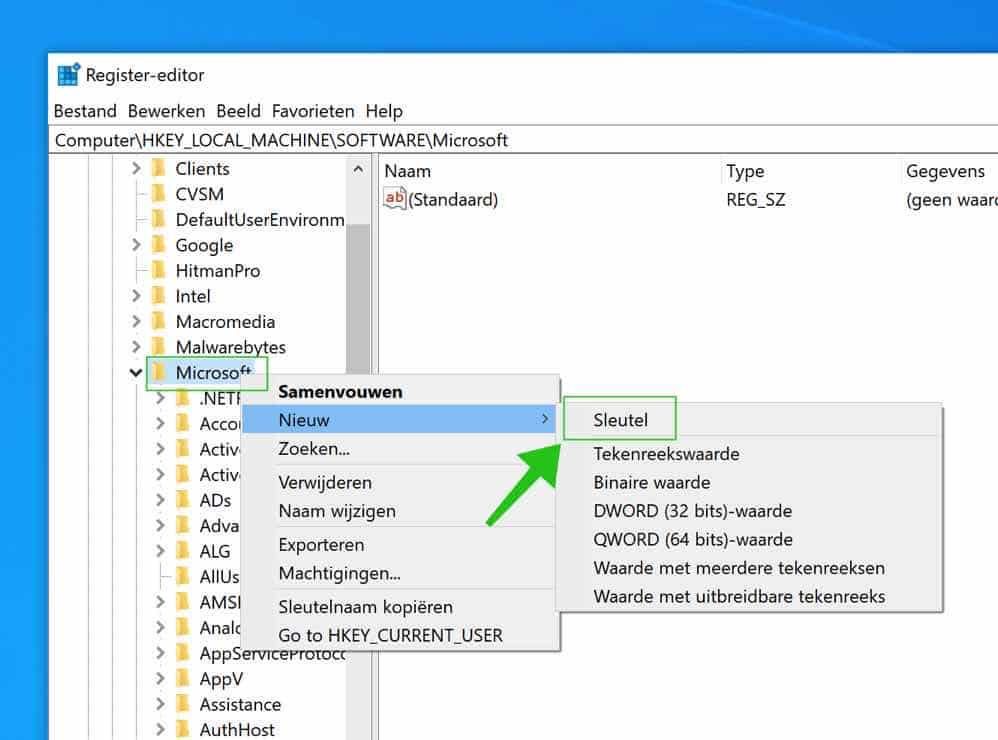Choose Go to HKEY_CURRENT_USER
This screenshot has height=740, width=998.
400,635
